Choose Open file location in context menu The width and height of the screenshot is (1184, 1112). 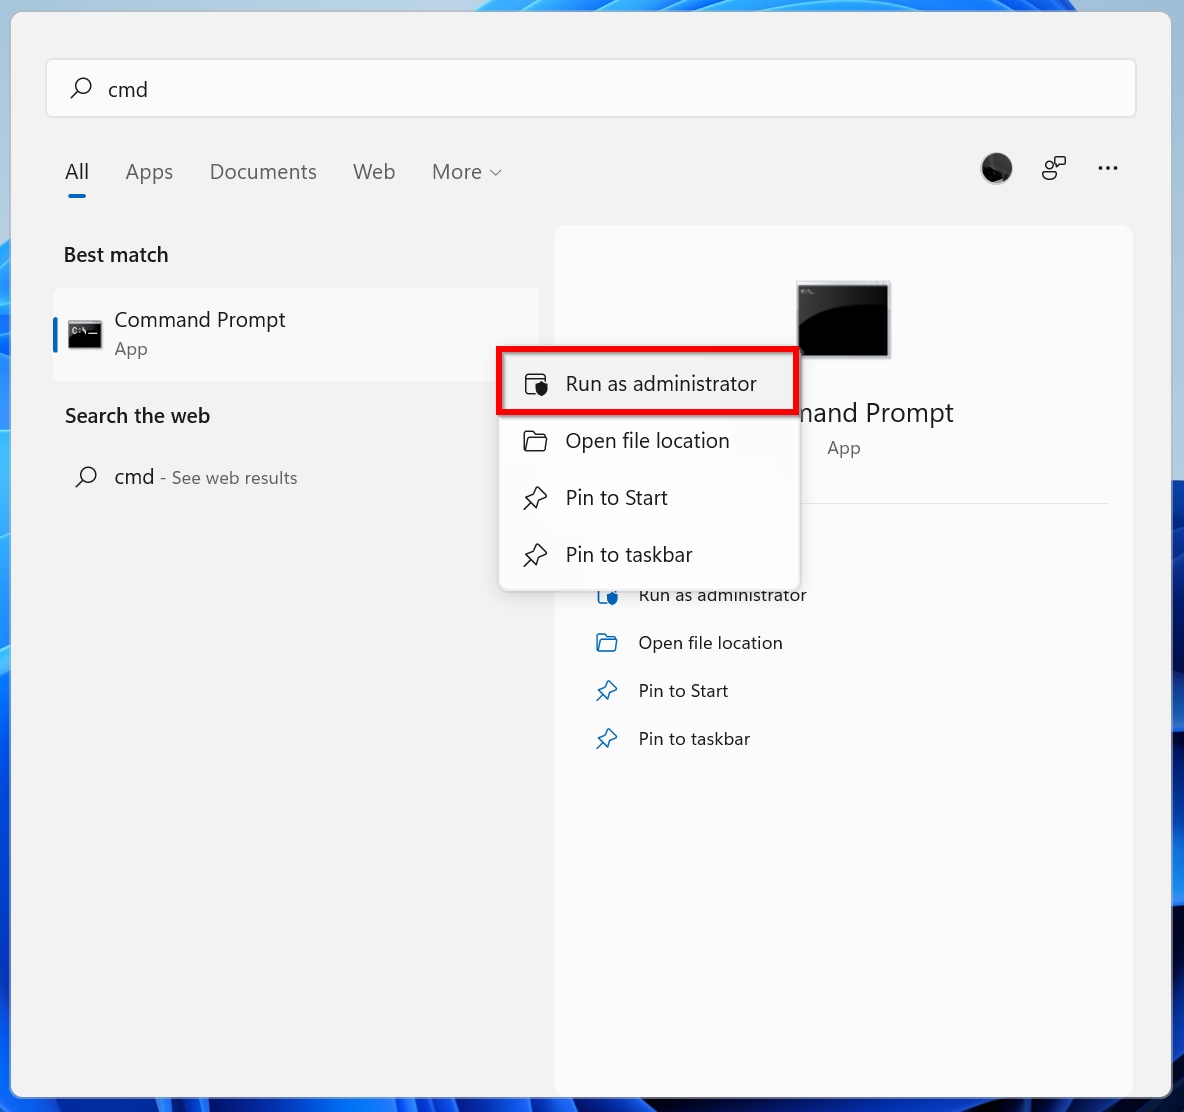pyautogui.click(x=647, y=441)
